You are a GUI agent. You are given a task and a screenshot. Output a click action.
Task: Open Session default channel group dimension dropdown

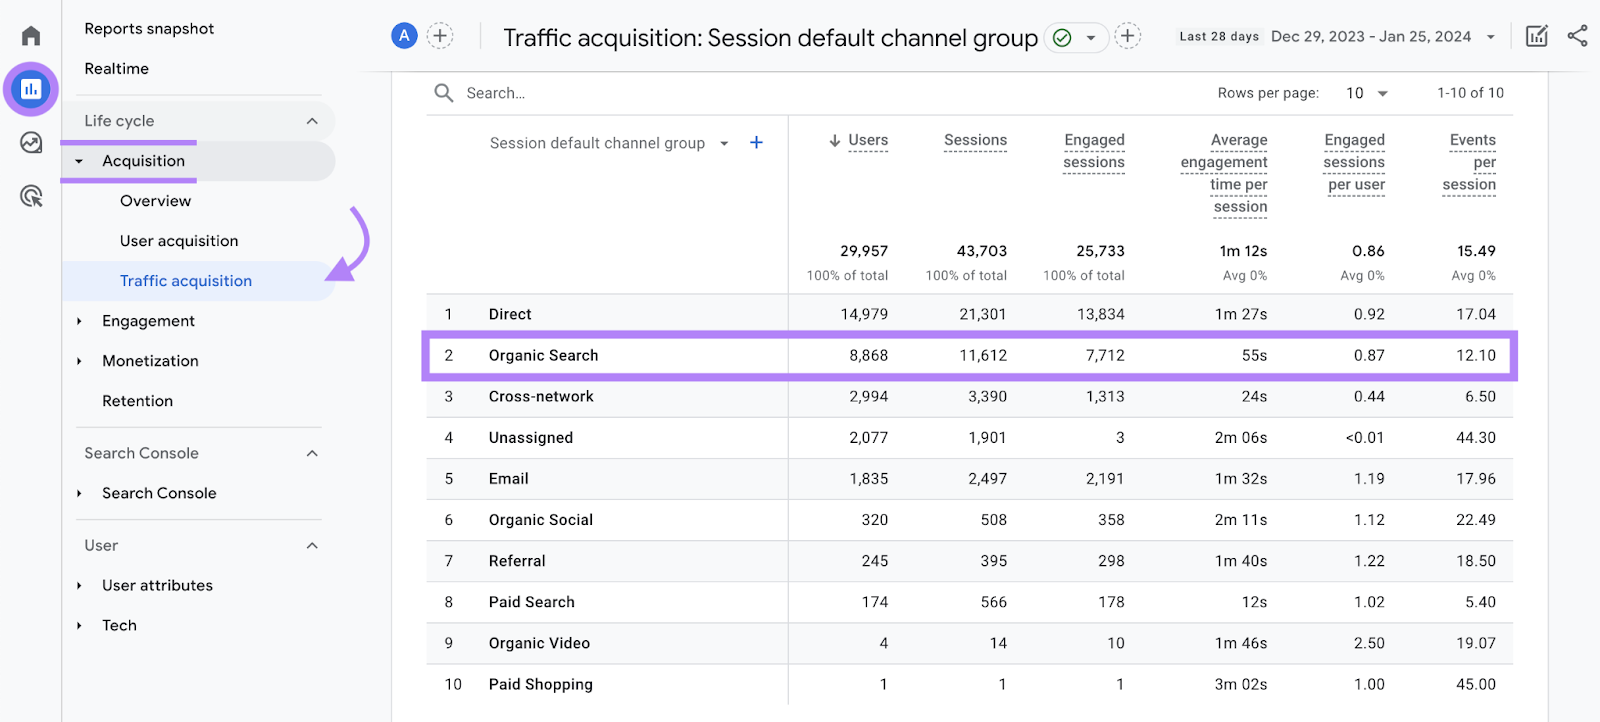724,143
